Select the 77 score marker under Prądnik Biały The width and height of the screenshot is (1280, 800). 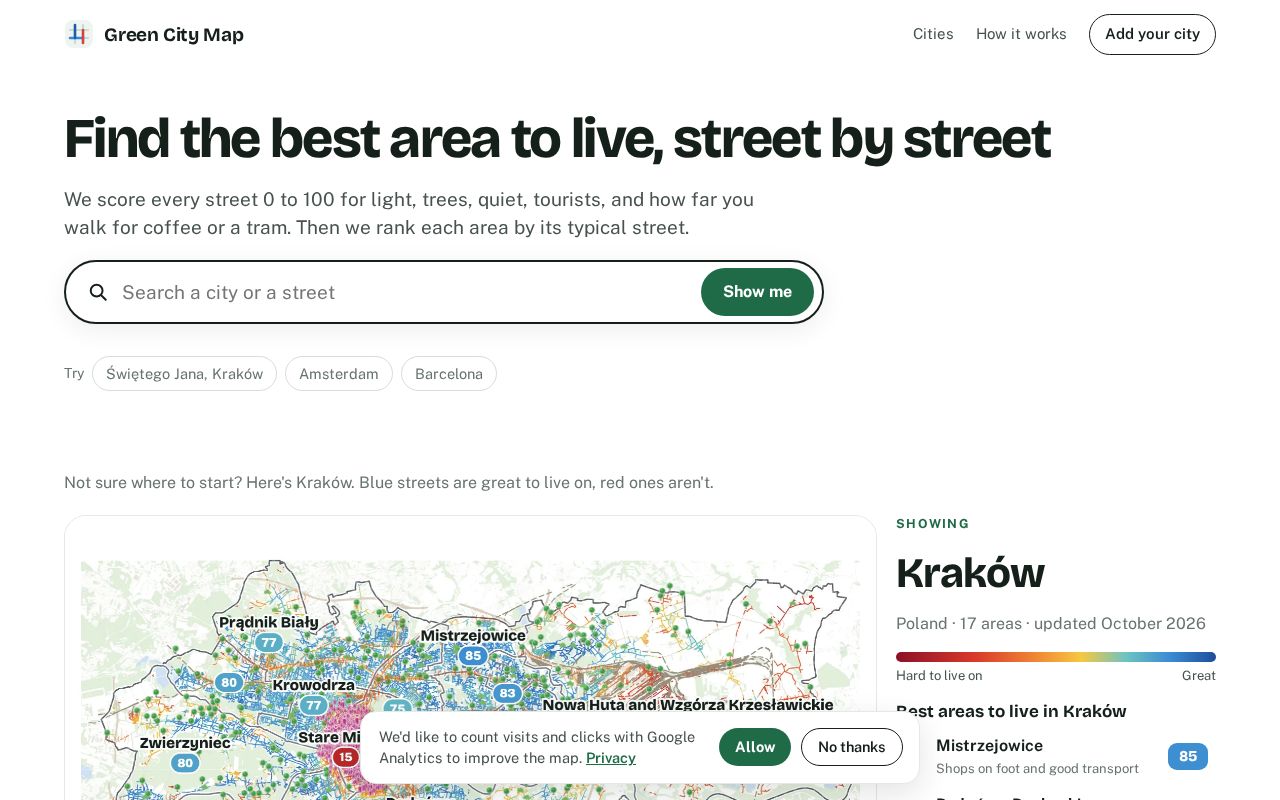coord(267,643)
